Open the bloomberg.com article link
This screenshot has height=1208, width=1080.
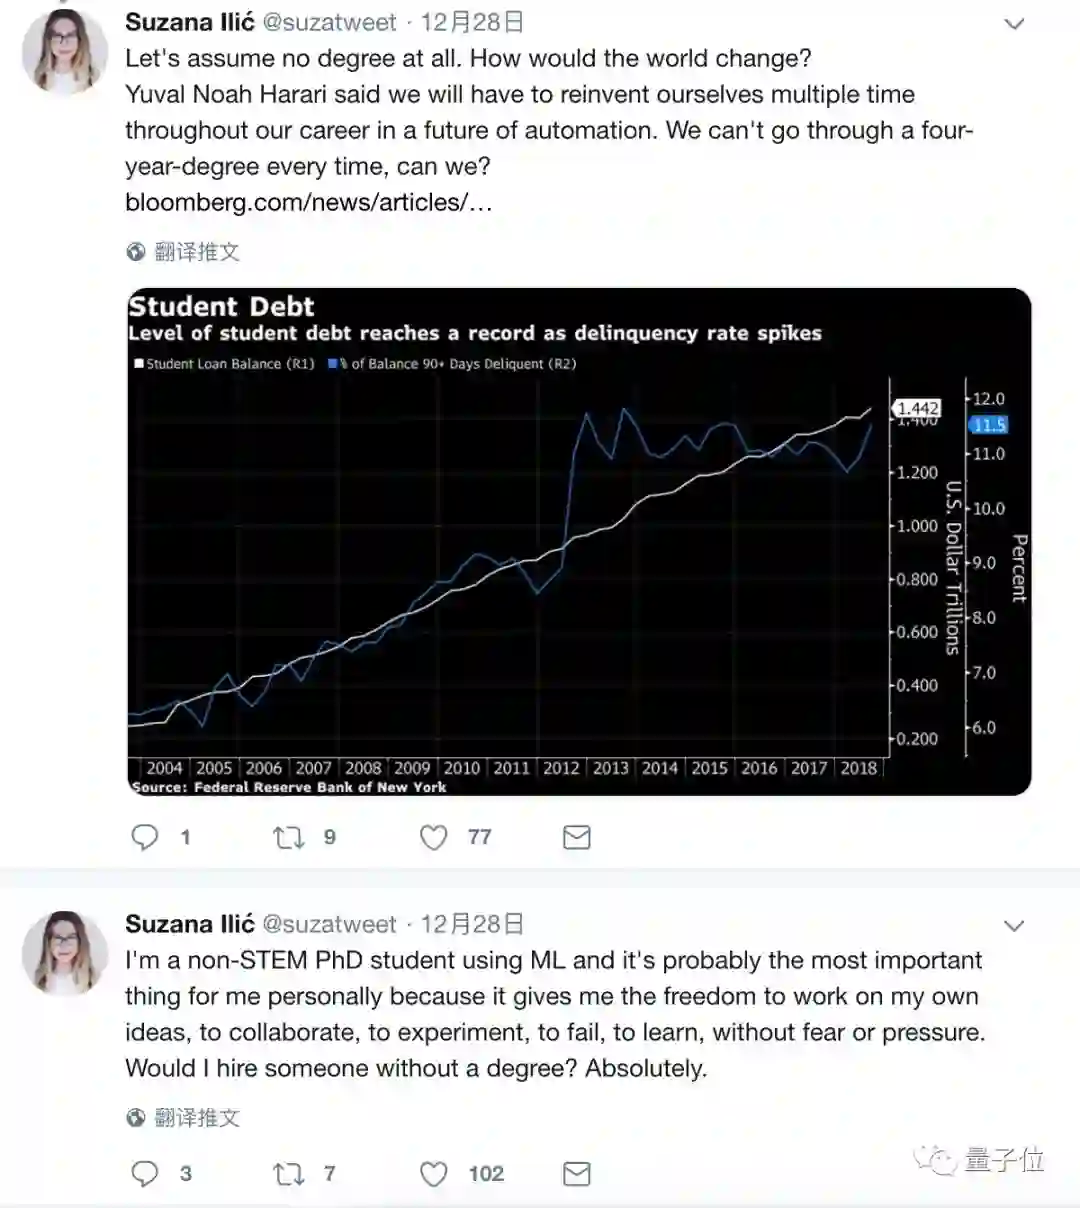pyautogui.click(x=308, y=202)
